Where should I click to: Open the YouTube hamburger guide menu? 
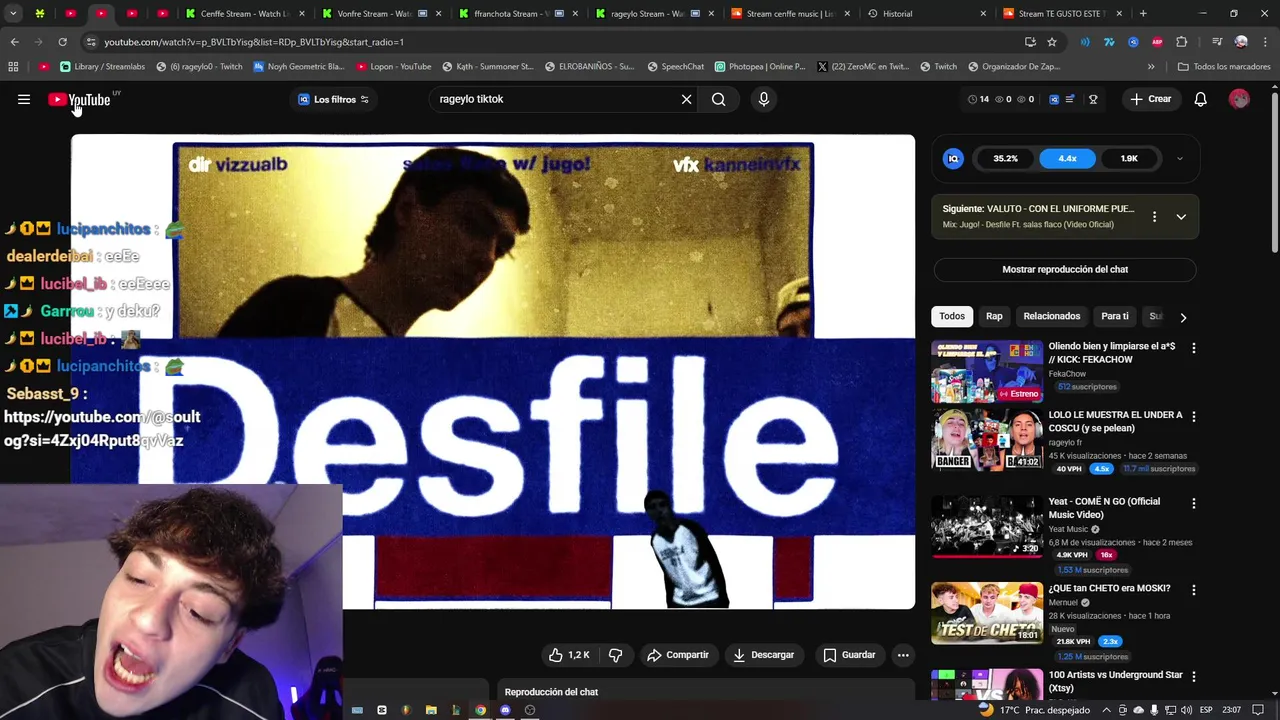pyautogui.click(x=24, y=99)
